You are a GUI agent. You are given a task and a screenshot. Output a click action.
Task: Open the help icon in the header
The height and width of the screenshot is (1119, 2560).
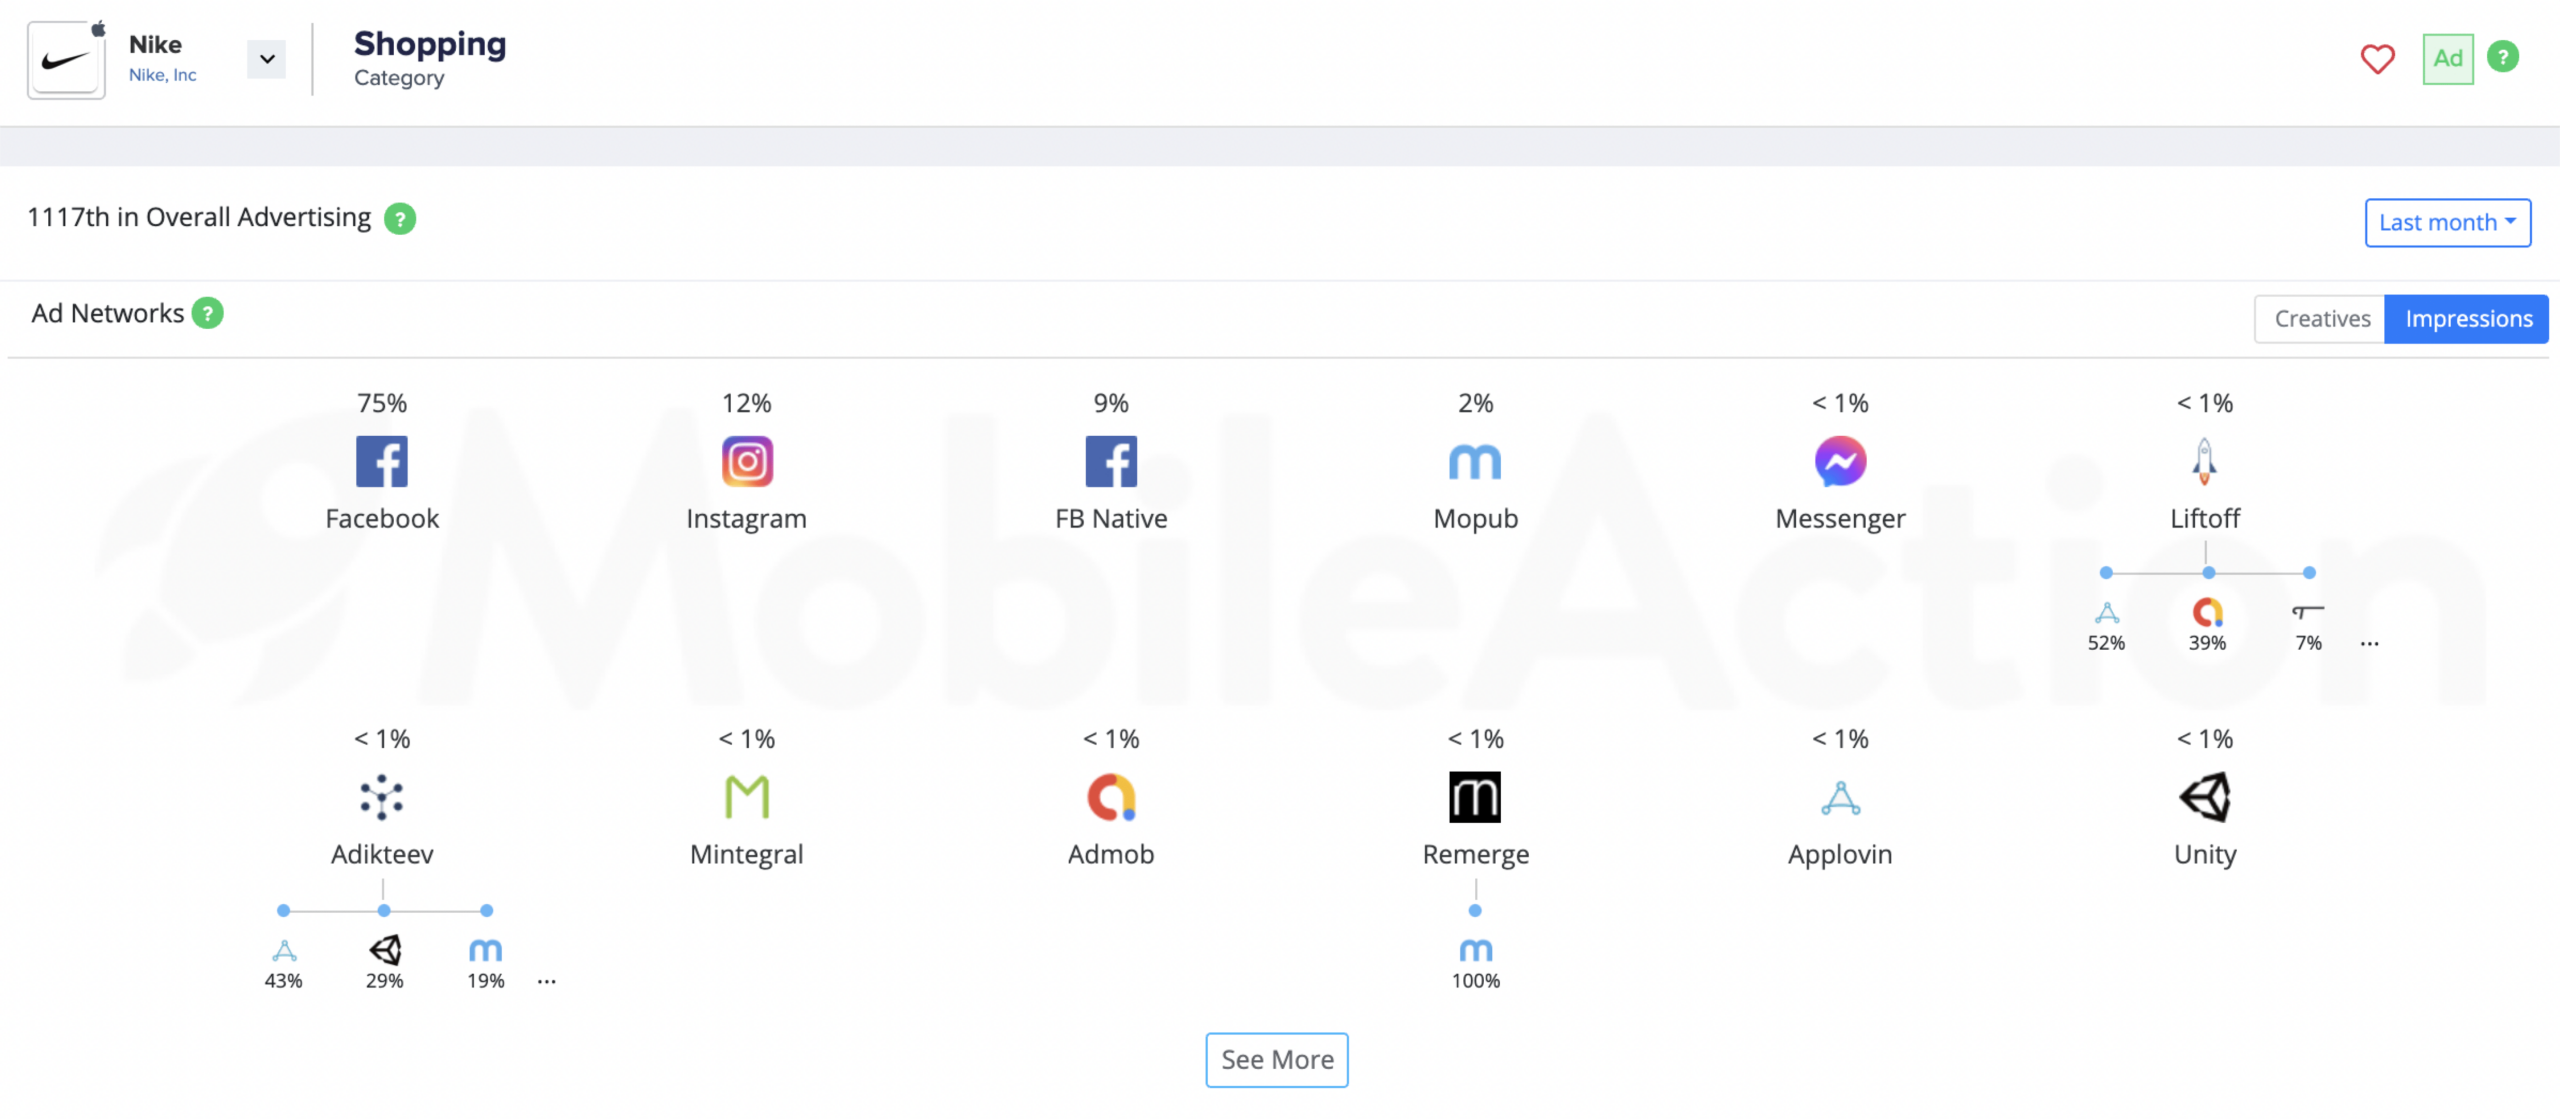click(x=2503, y=57)
